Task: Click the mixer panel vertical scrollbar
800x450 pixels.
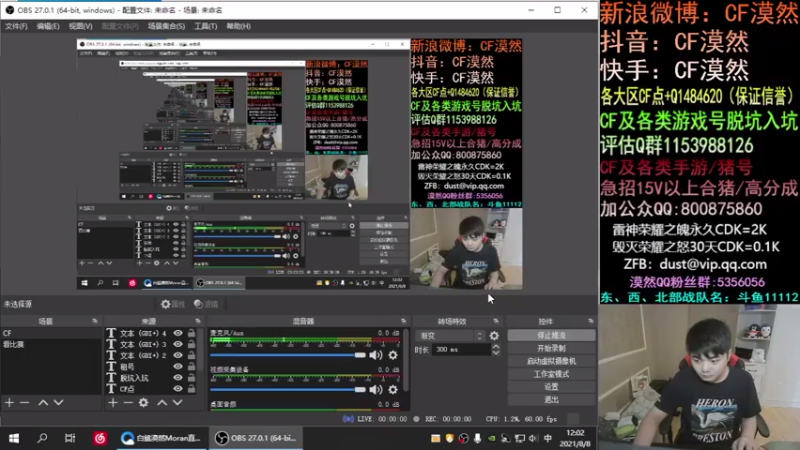Action: point(406,360)
